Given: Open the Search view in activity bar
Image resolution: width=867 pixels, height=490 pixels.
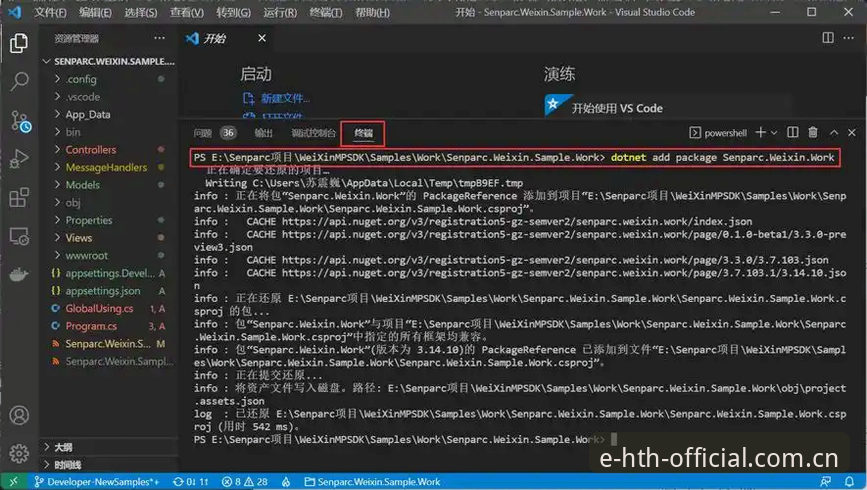Looking at the screenshot, I should tap(19, 81).
